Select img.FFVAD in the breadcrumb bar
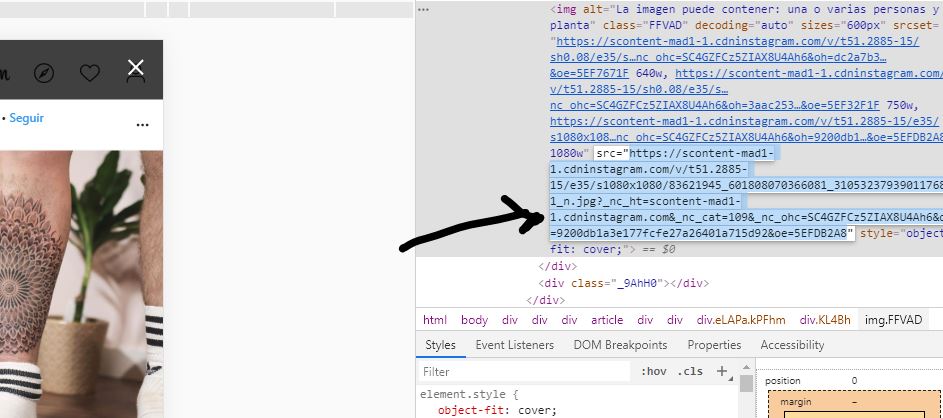This screenshot has width=943, height=418. (x=894, y=320)
